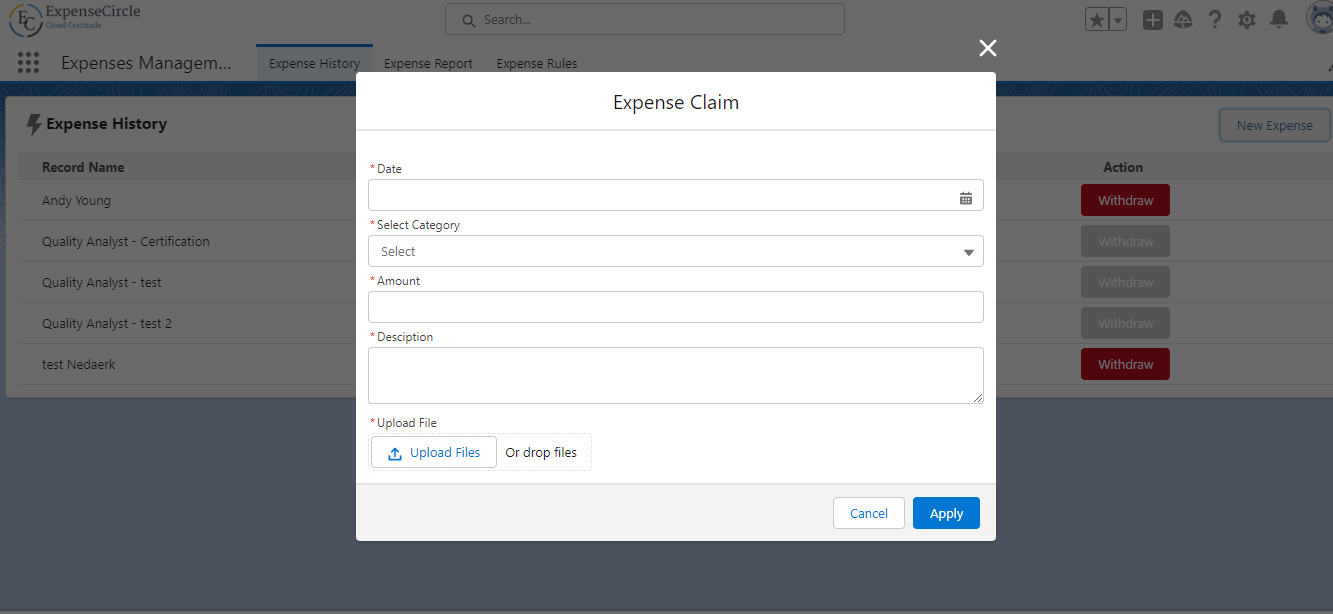Open the notifications bell icon
This screenshot has width=1333, height=614.
point(1278,20)
